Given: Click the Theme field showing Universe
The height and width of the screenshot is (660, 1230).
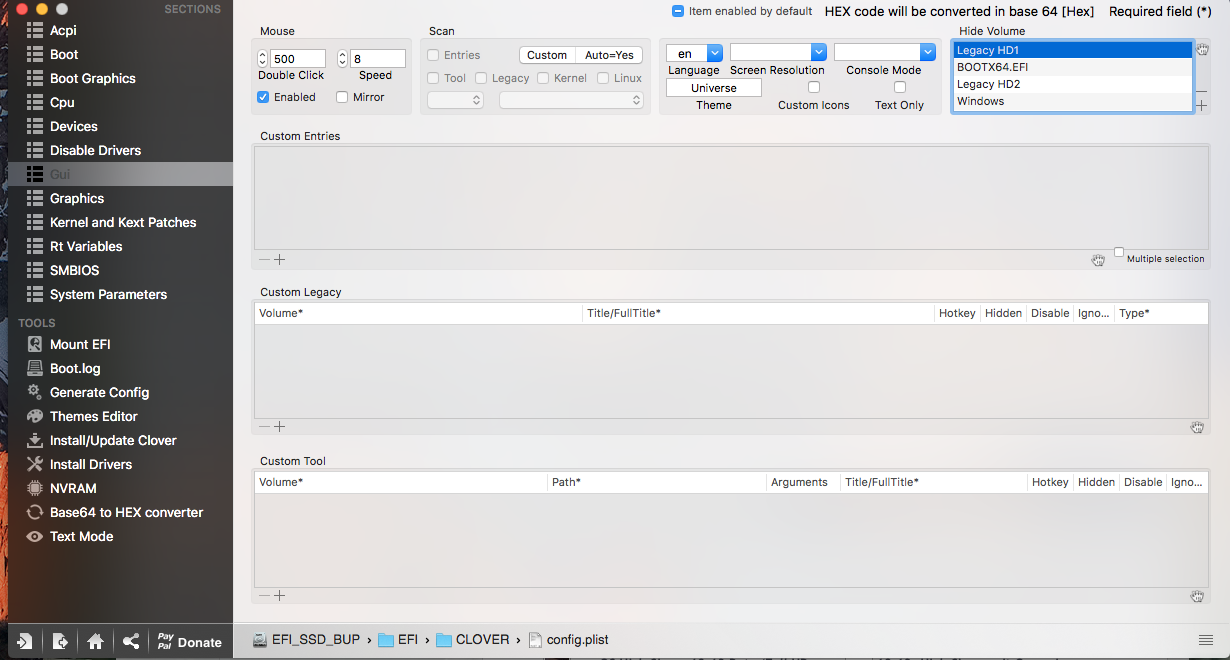Looking at the screenshot, I should point(714,88).
